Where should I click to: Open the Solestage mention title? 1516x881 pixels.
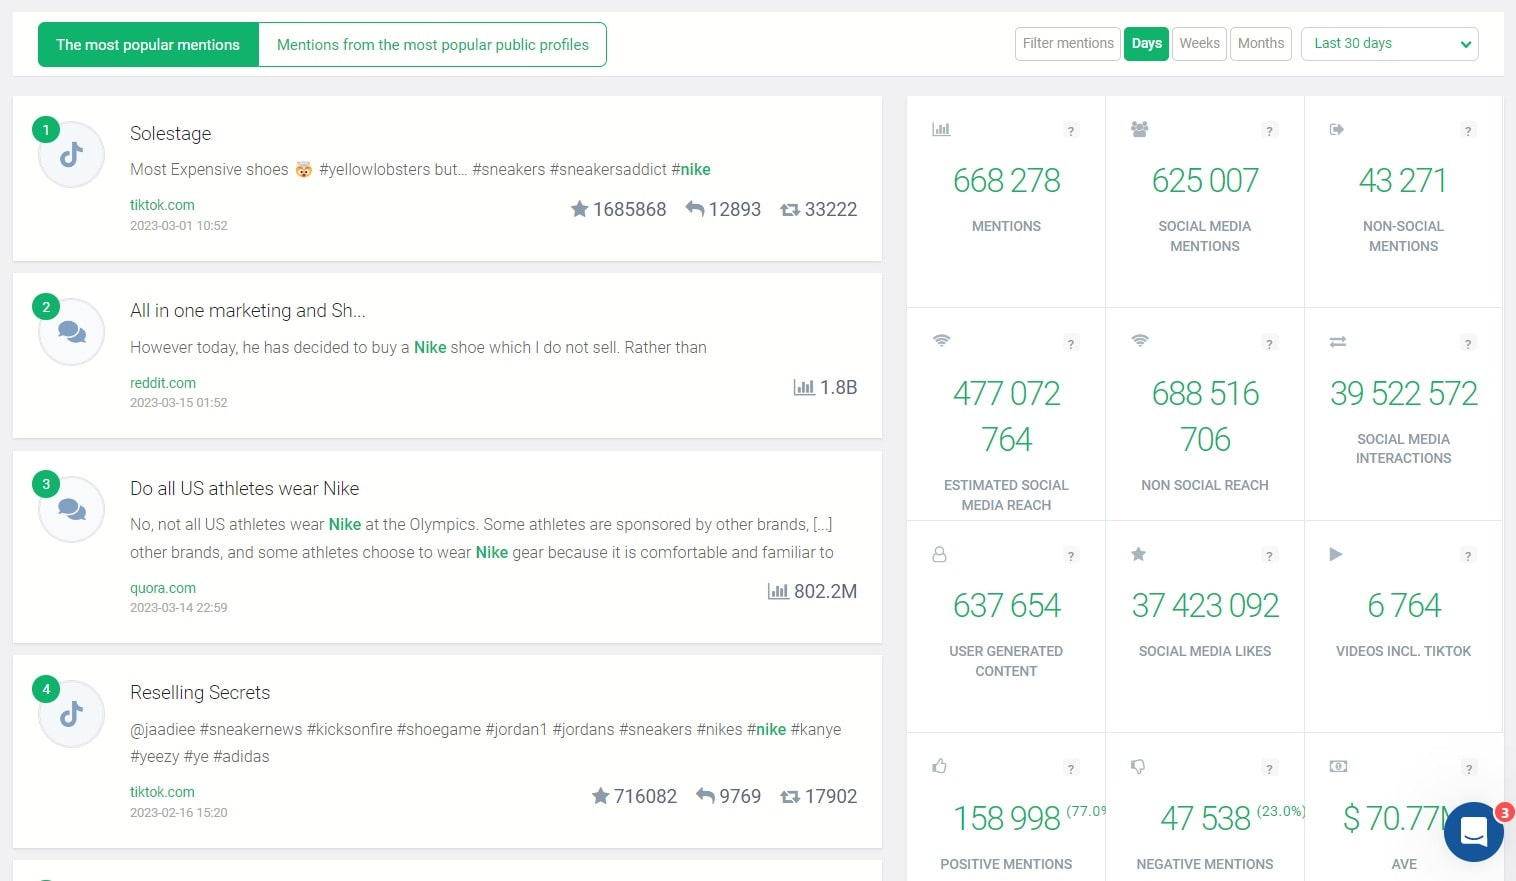(x=171, y=134)
